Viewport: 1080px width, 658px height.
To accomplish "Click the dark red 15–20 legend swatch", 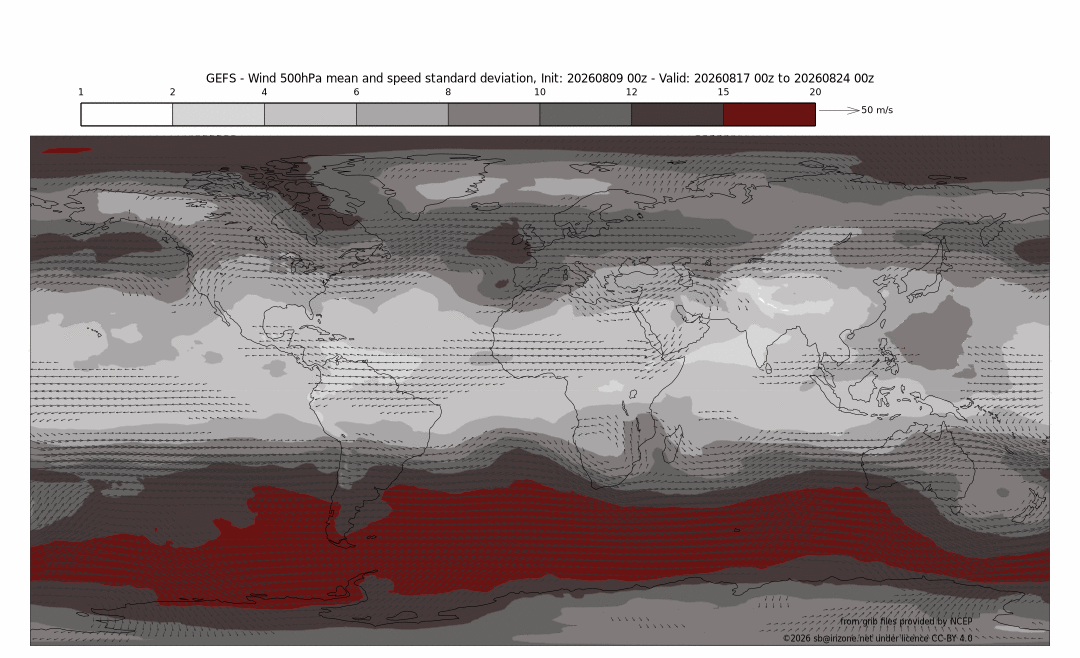I will [x=769, y=114].
